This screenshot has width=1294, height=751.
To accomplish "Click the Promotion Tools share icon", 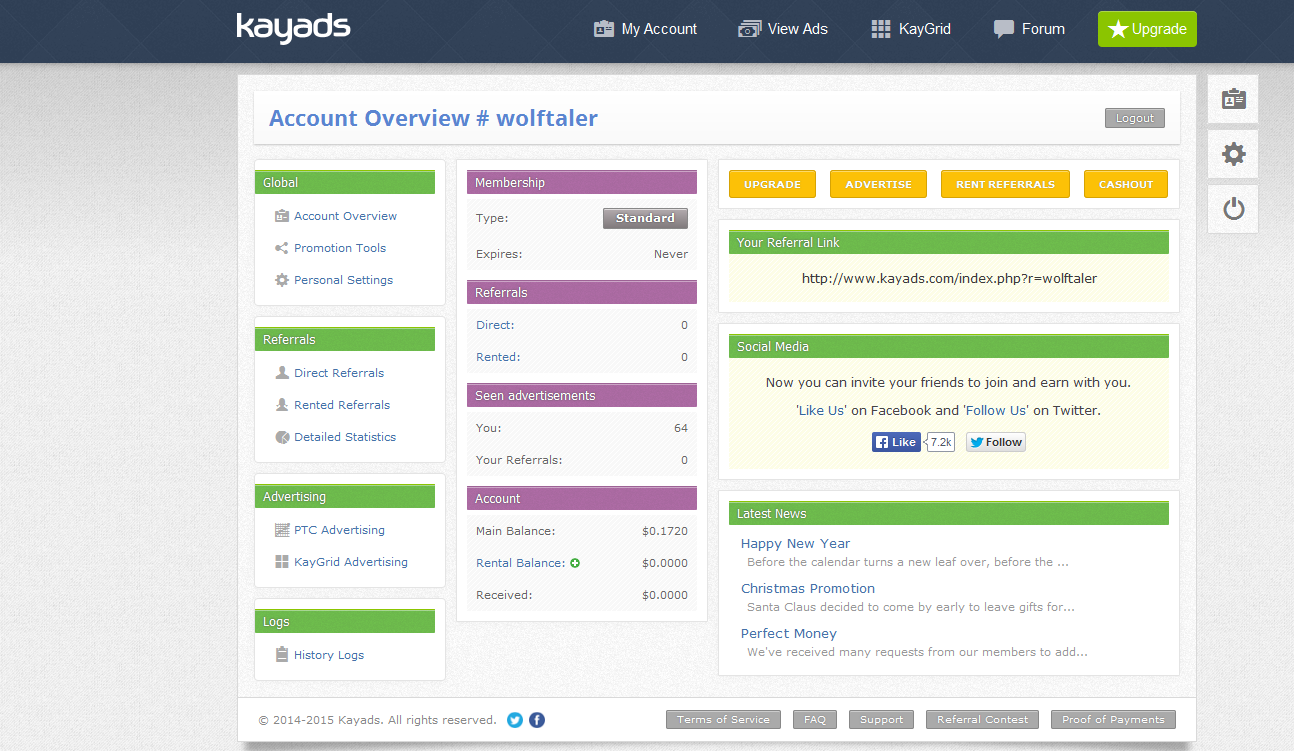I will (x=282, y=248).
